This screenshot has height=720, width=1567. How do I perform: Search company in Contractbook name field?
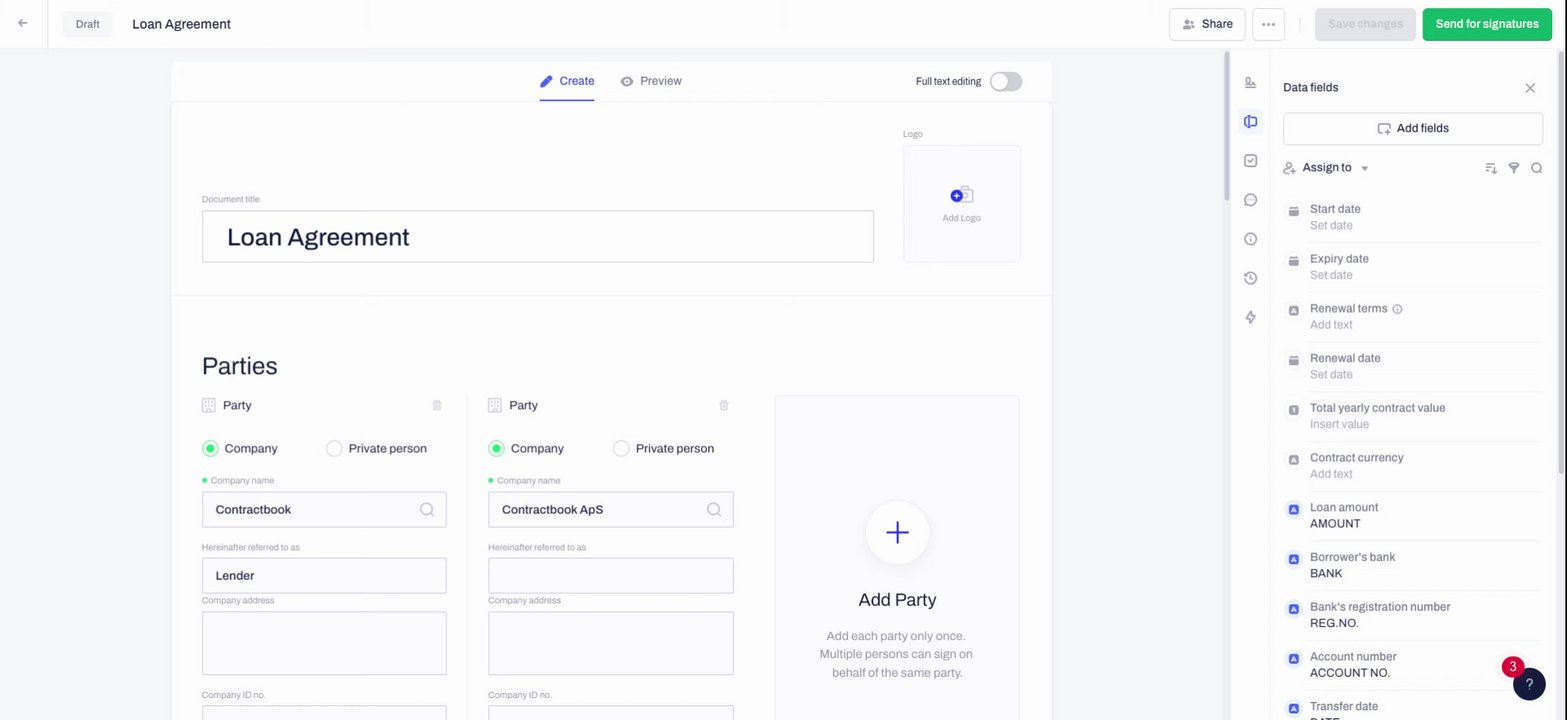click(x=427, y=509)
